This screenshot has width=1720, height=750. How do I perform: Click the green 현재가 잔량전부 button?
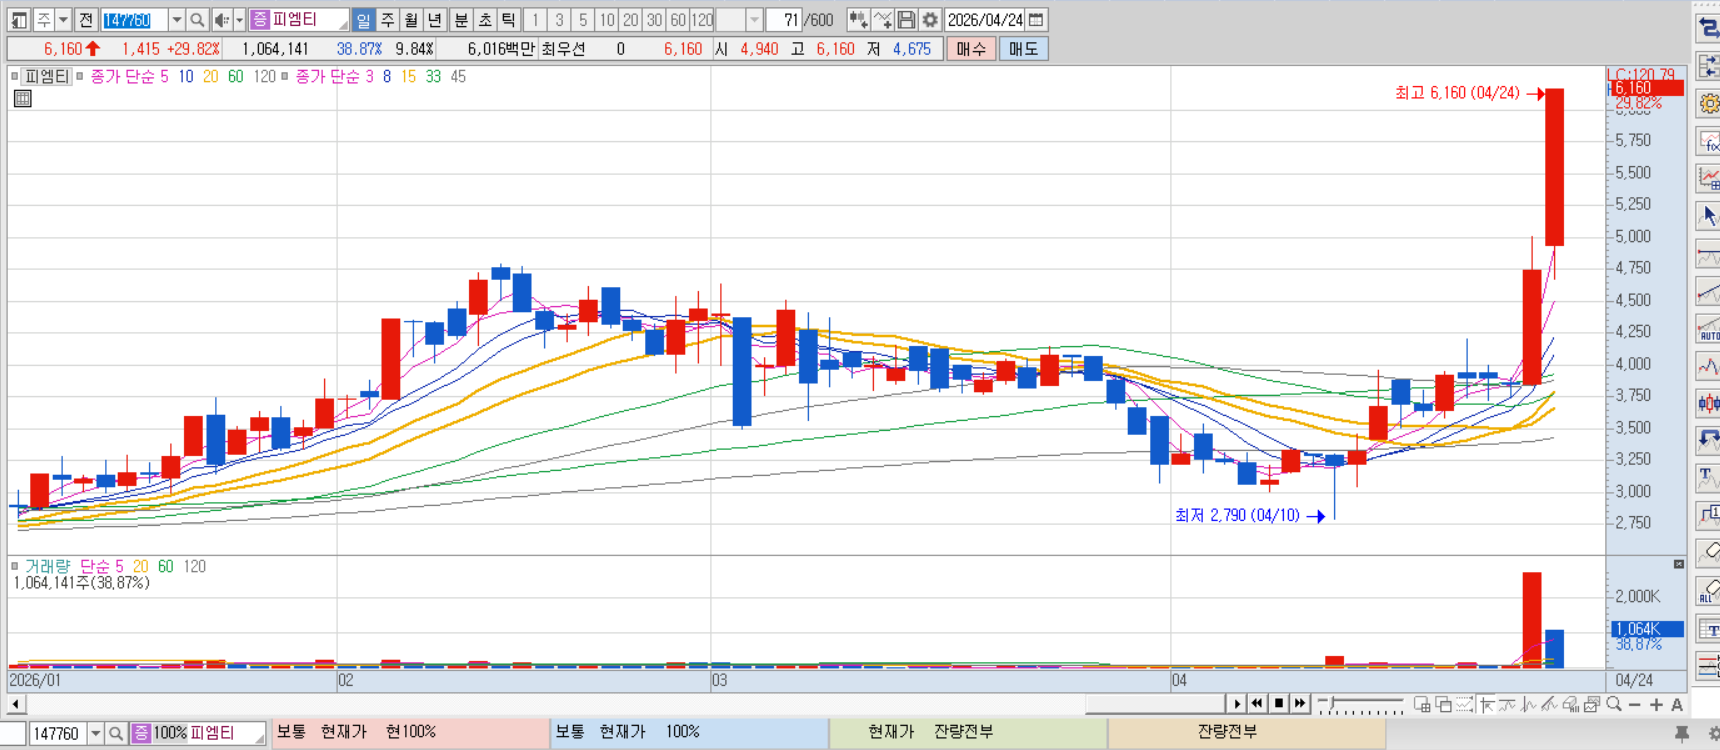[968, 733]
